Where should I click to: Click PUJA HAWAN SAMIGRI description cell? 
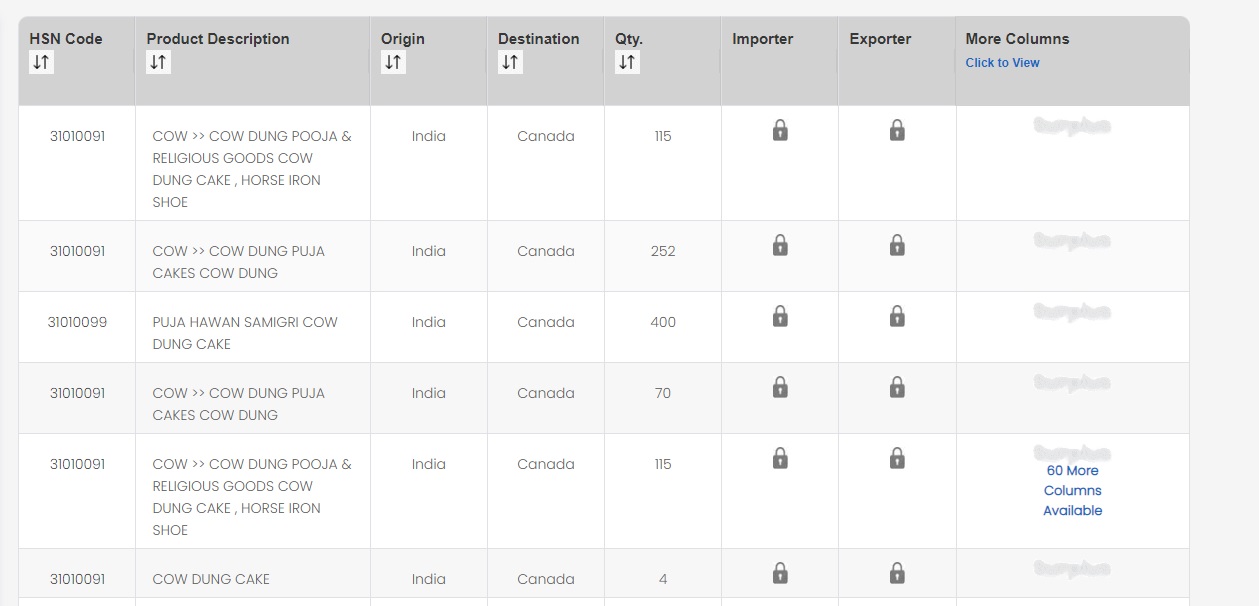click(x=245, y=333)
